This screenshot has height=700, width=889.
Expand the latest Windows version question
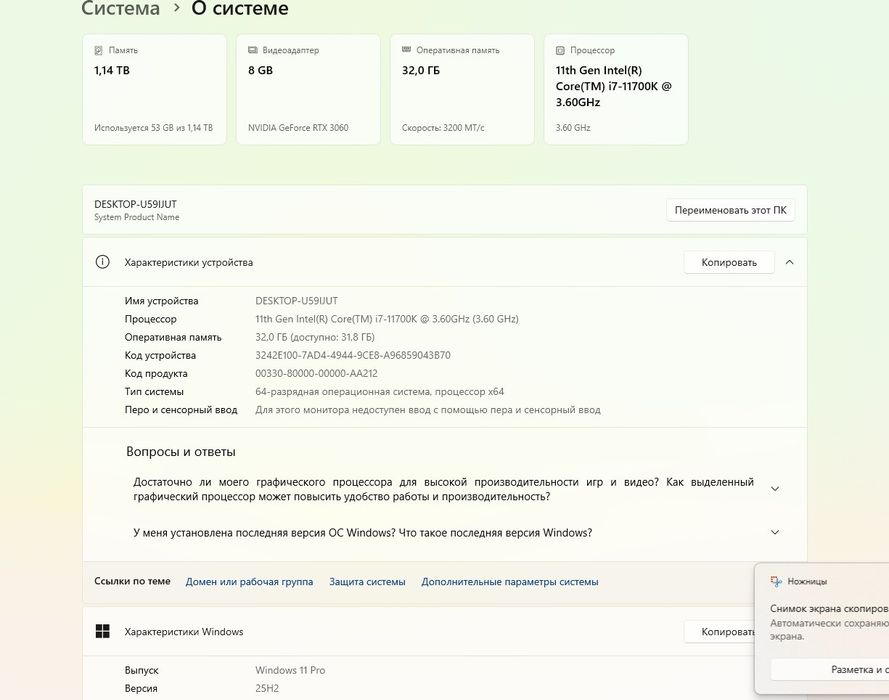pyautogui.click(x=775, y=532)
